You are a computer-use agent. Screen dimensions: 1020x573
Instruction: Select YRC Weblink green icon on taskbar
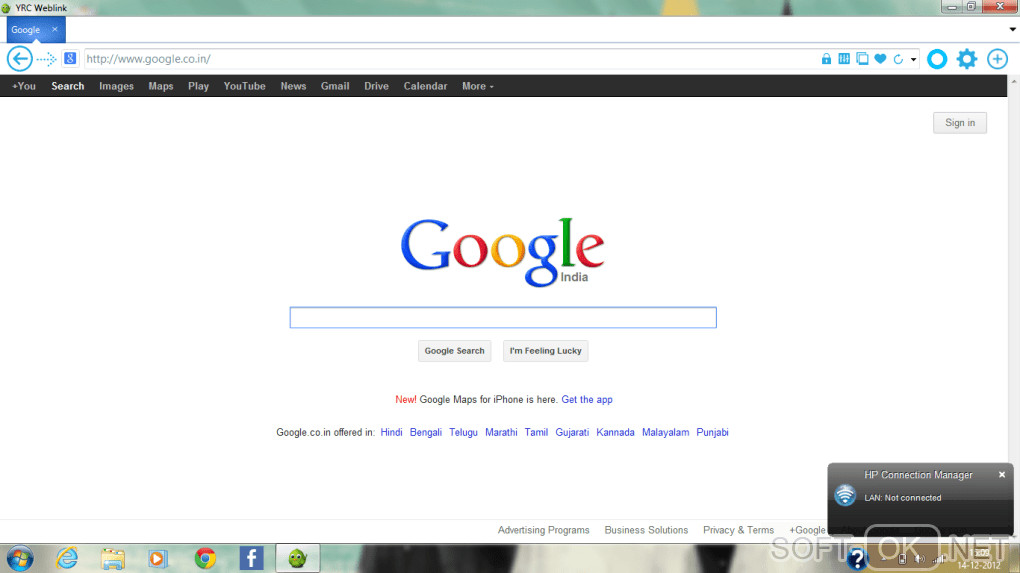click(x=297, y=558)
